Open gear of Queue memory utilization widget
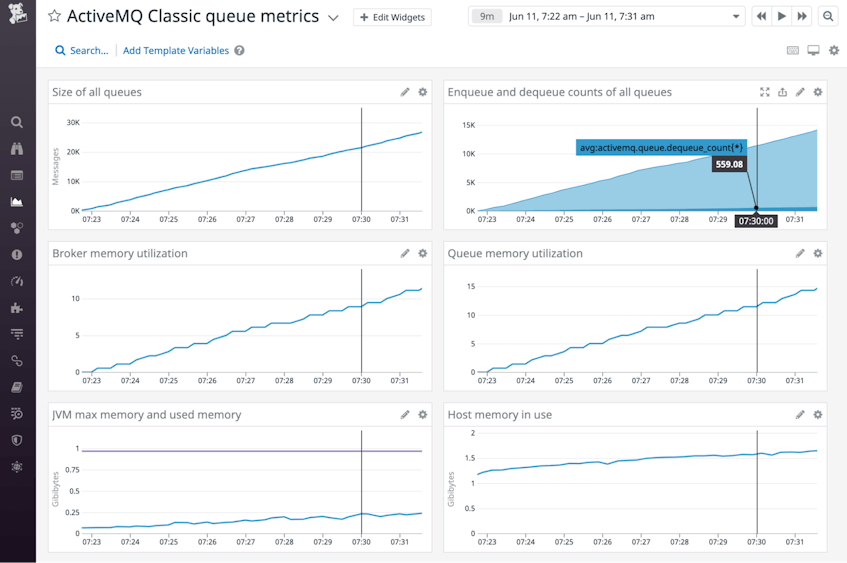847x563 pixels. tap(818, 253)
